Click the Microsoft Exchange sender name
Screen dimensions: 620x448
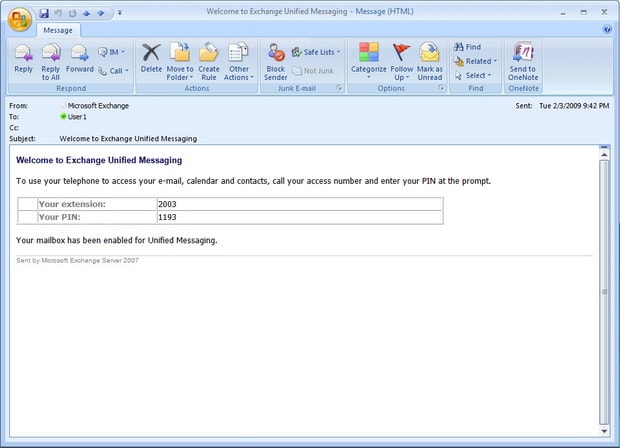pos(98,106)
